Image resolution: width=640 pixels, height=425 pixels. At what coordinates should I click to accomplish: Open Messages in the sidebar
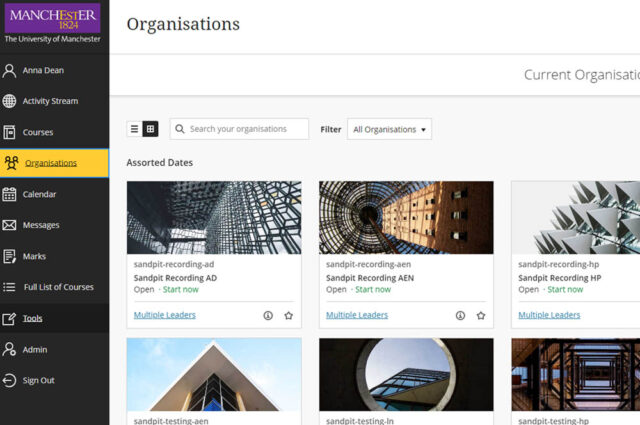coord(41,225)
